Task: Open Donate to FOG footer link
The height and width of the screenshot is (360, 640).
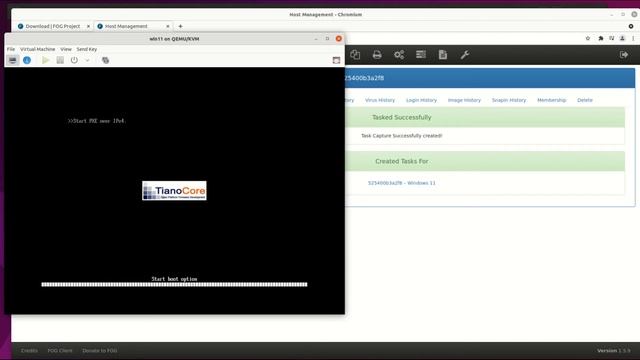Action: pos(100,351)
